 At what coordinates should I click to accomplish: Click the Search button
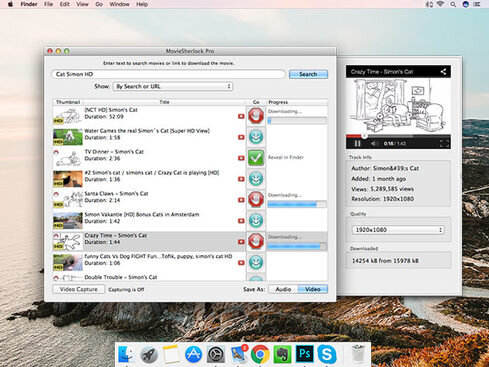pyautogui.click(x=308, y=74)
